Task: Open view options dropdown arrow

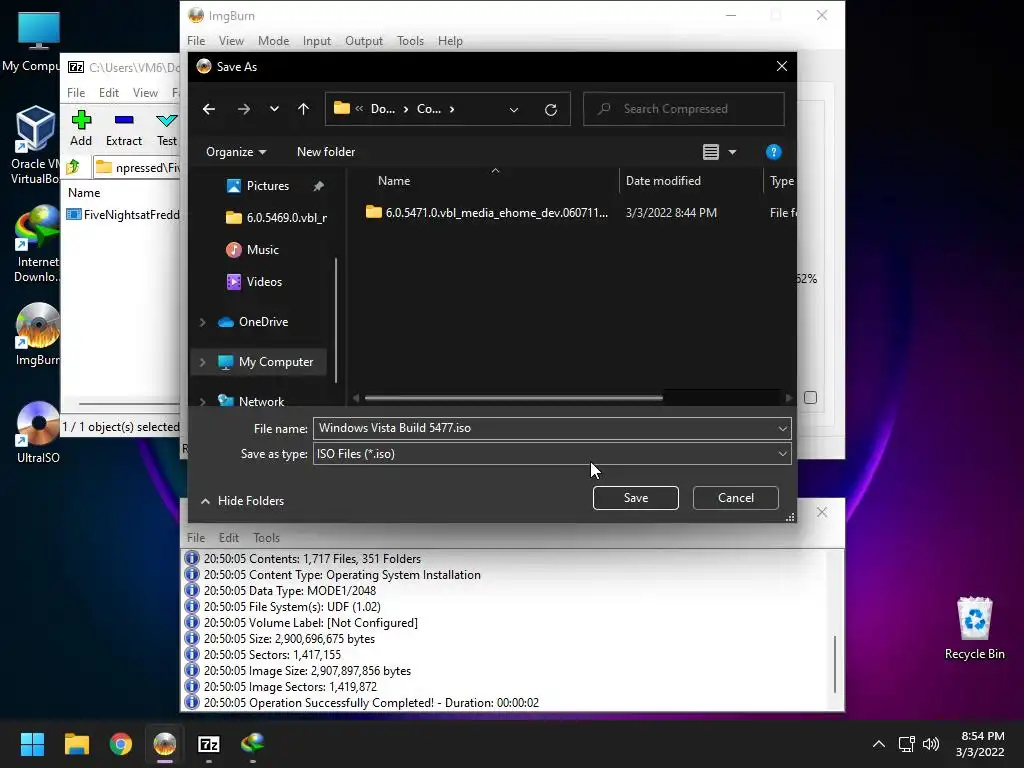Action: click(732, 152)
